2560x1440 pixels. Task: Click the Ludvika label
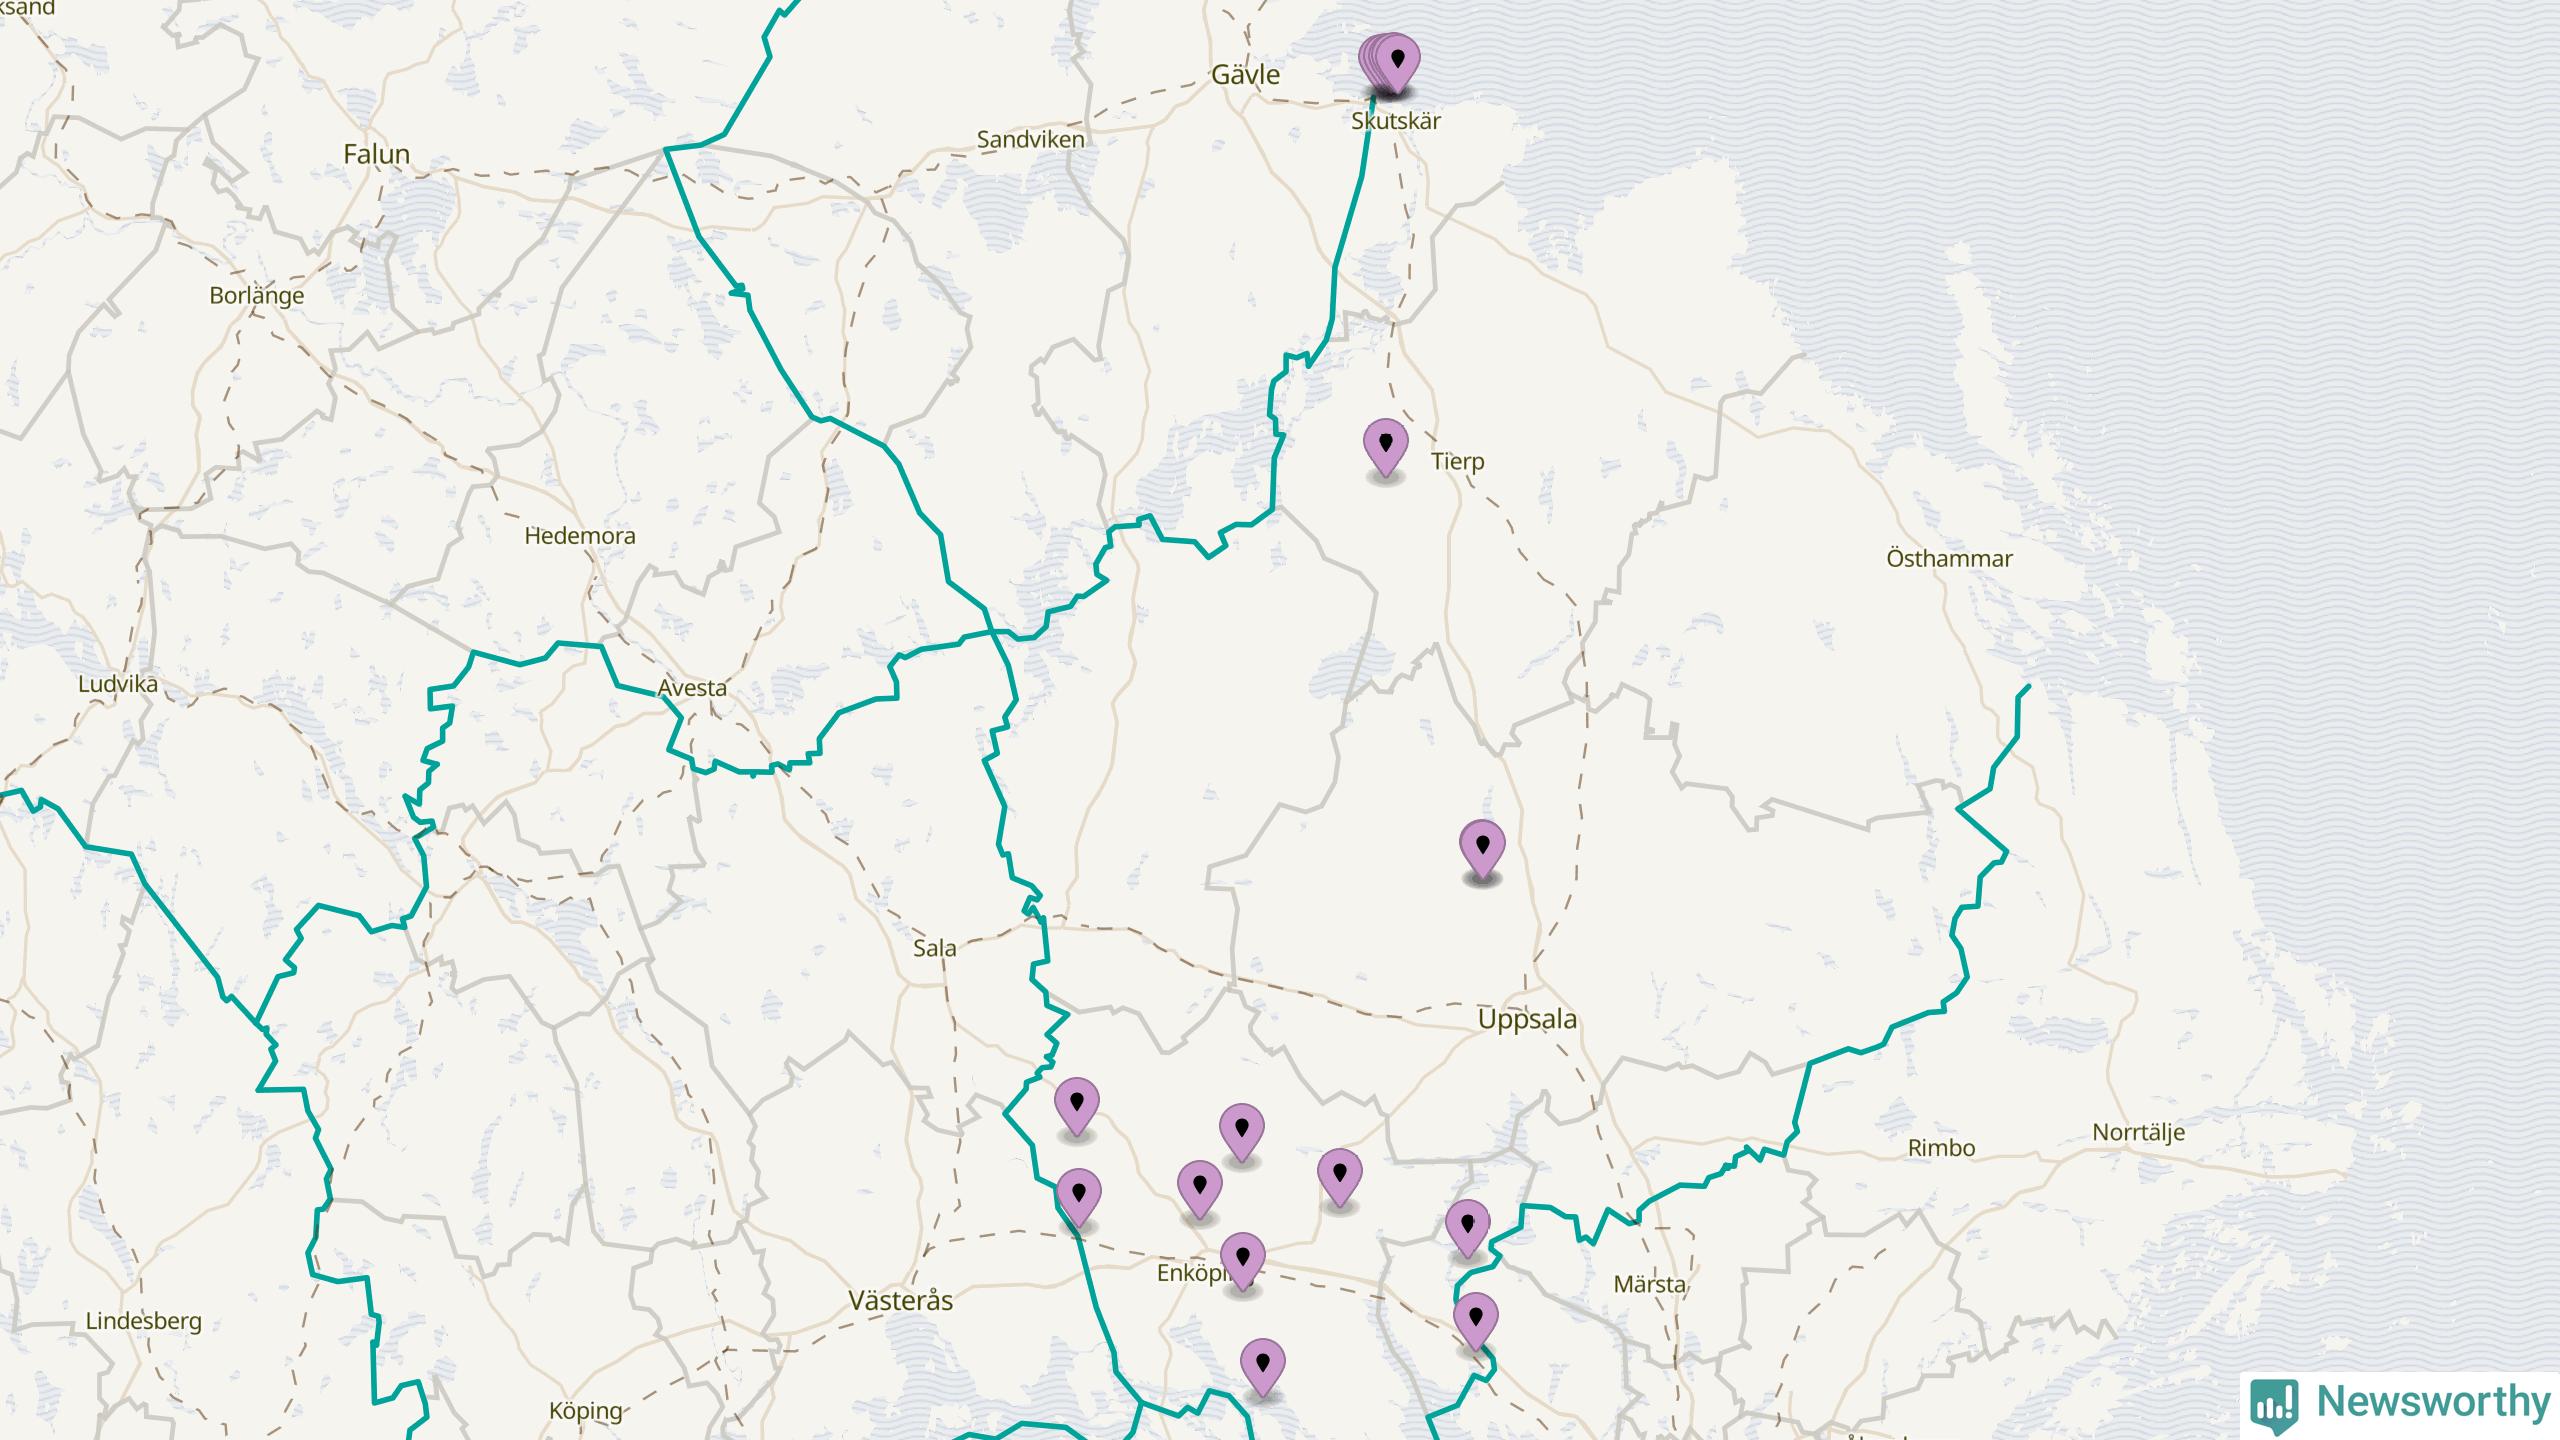[118, 685]
